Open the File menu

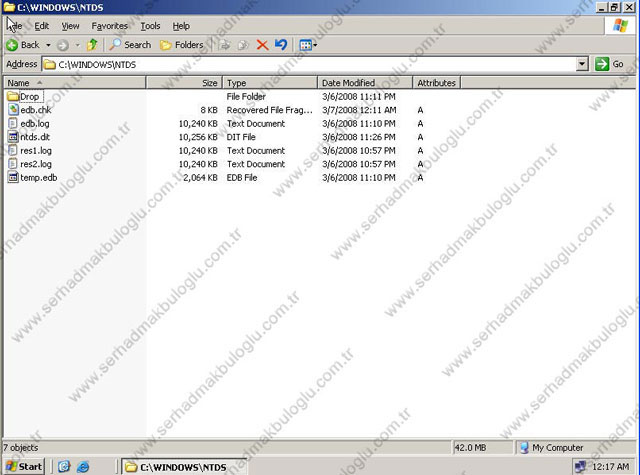15,26
